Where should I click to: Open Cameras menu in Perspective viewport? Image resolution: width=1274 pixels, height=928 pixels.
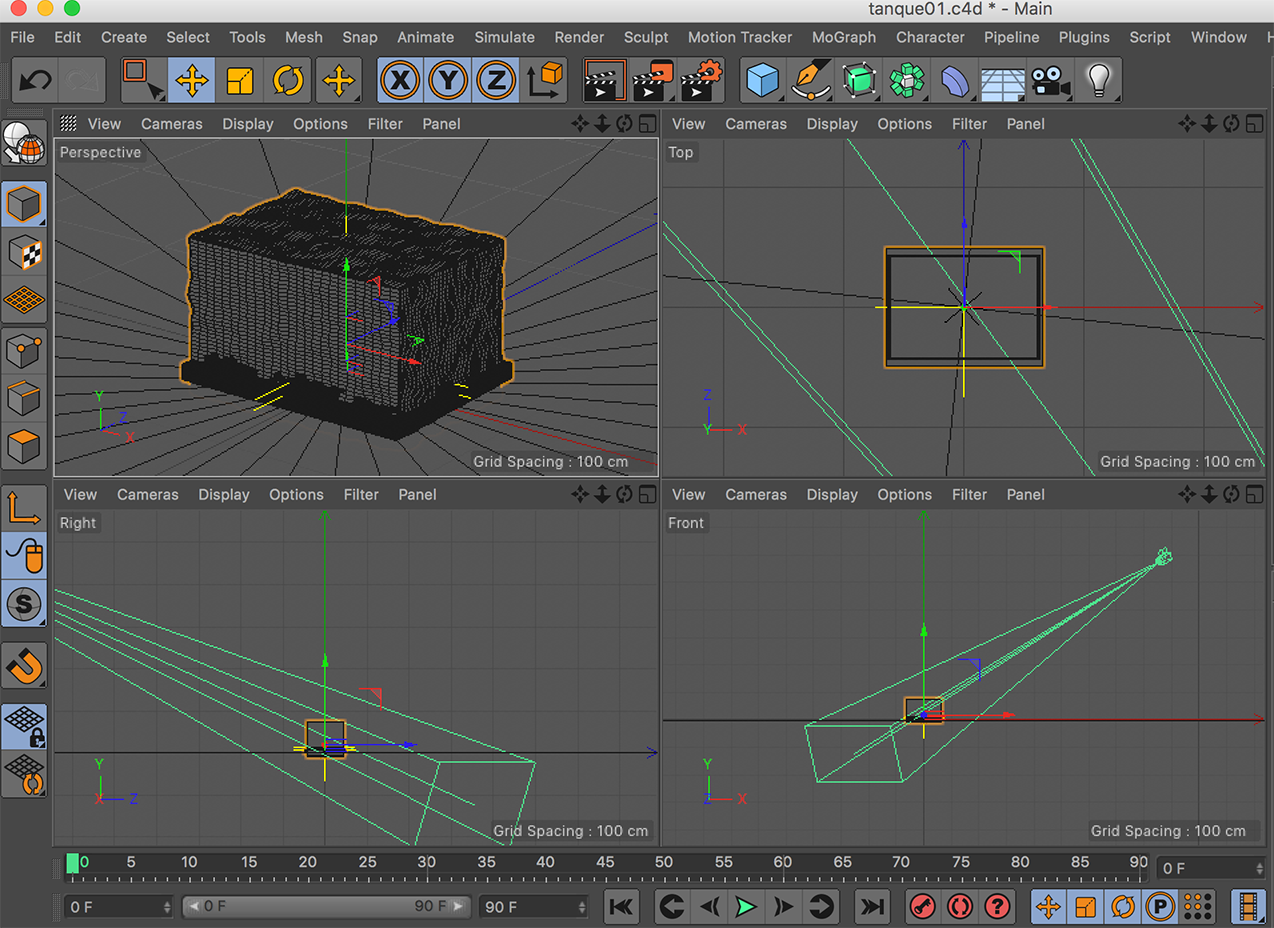[171, 124]
